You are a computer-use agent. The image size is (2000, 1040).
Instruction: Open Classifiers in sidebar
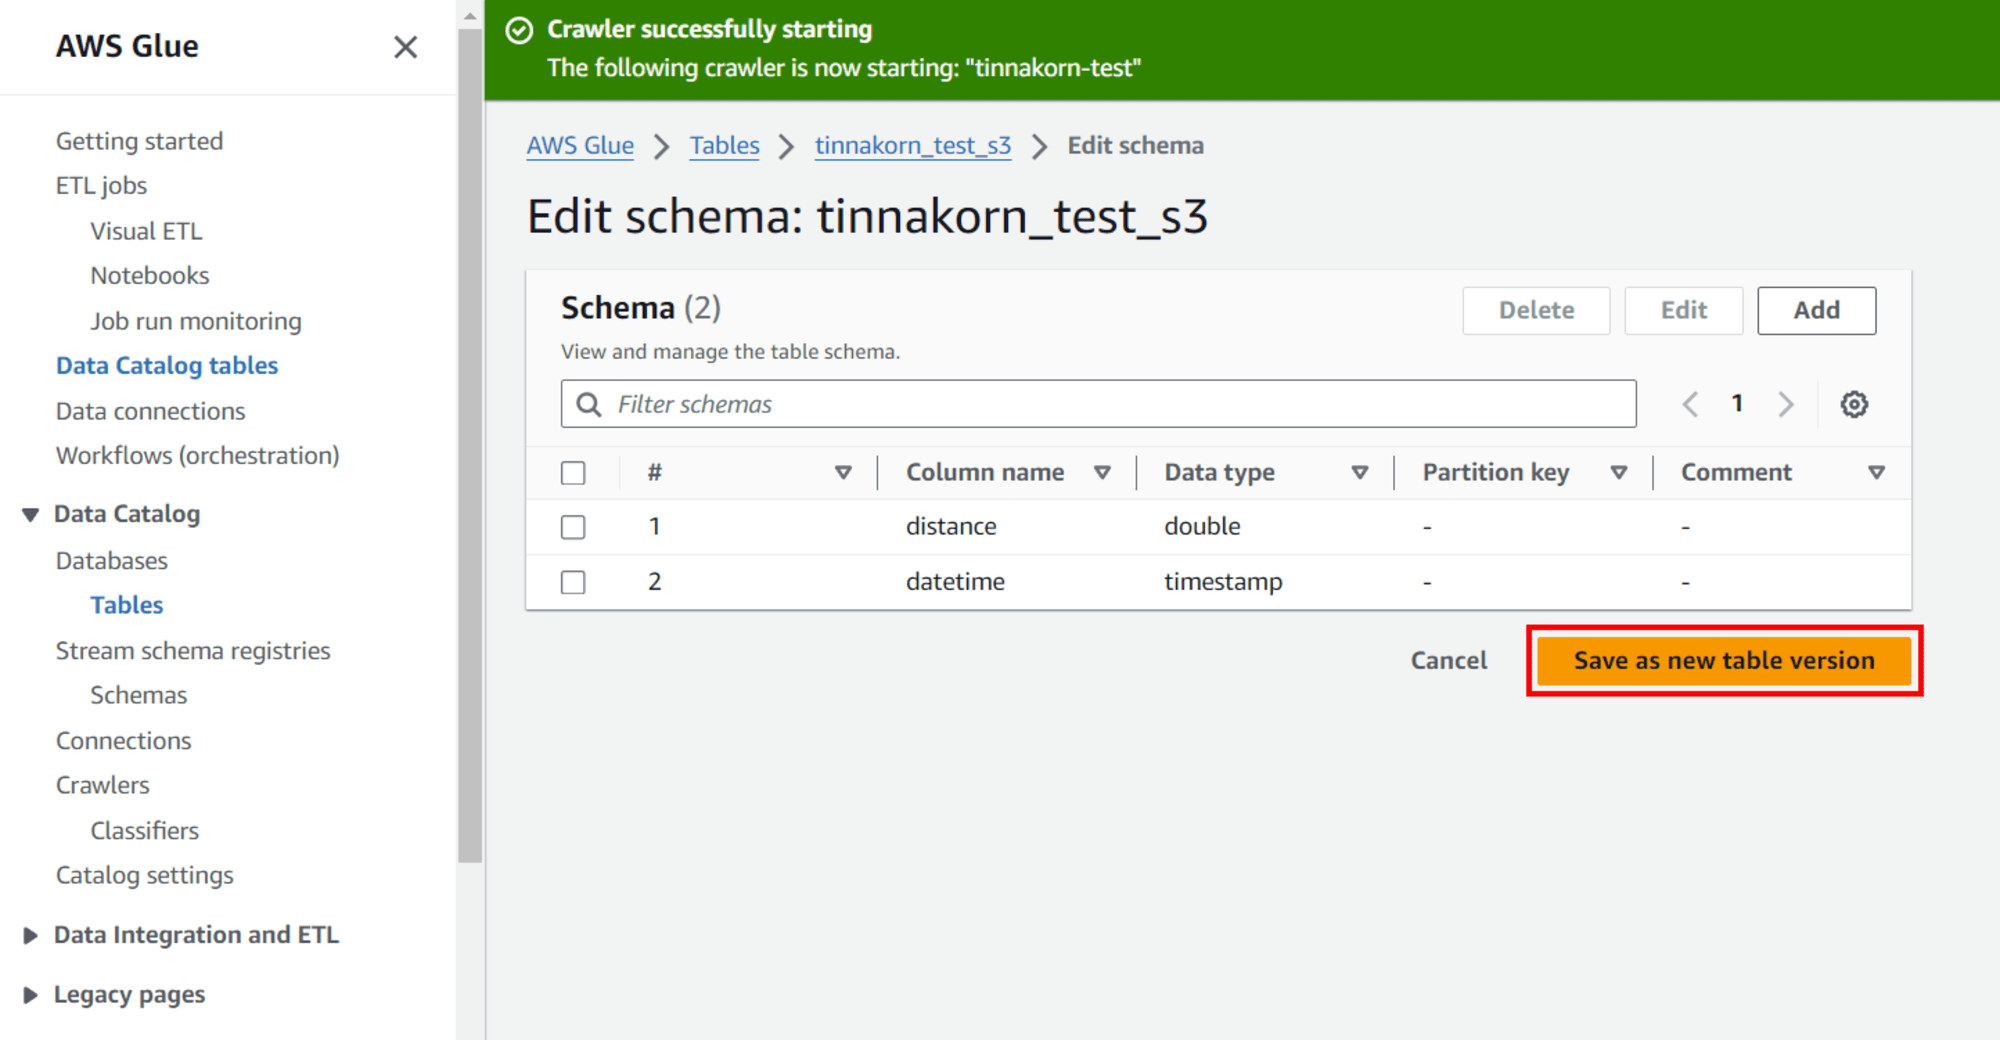pyautogui.click(x=145, y=831)
